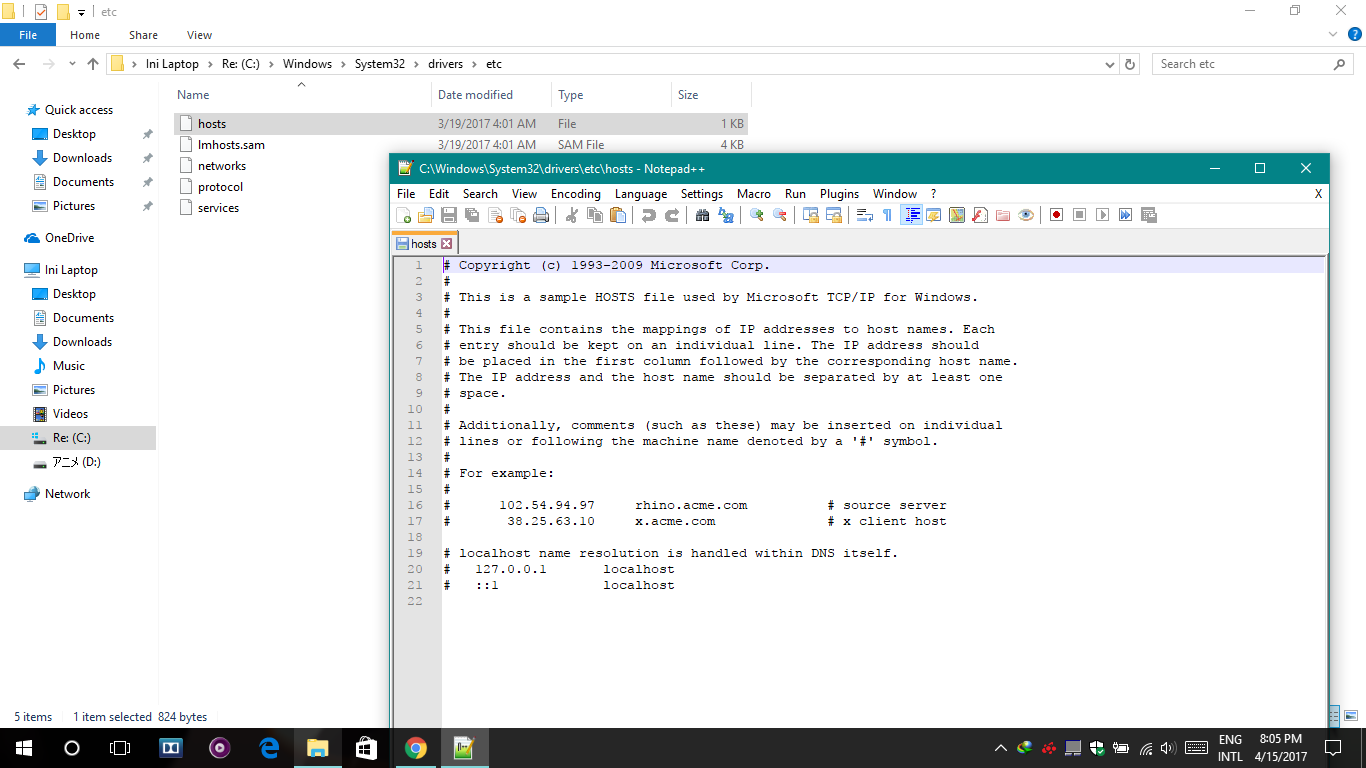Zoom out the editor text
The height and width of the screenshot is (768, 1366).
click(780, 215)
